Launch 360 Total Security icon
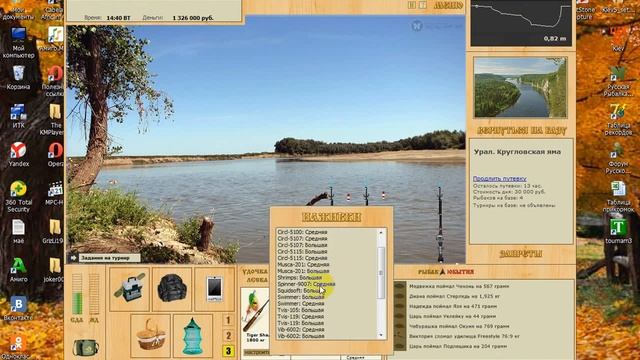The height and width of the screenshot is (360, 640). [18, 196]
